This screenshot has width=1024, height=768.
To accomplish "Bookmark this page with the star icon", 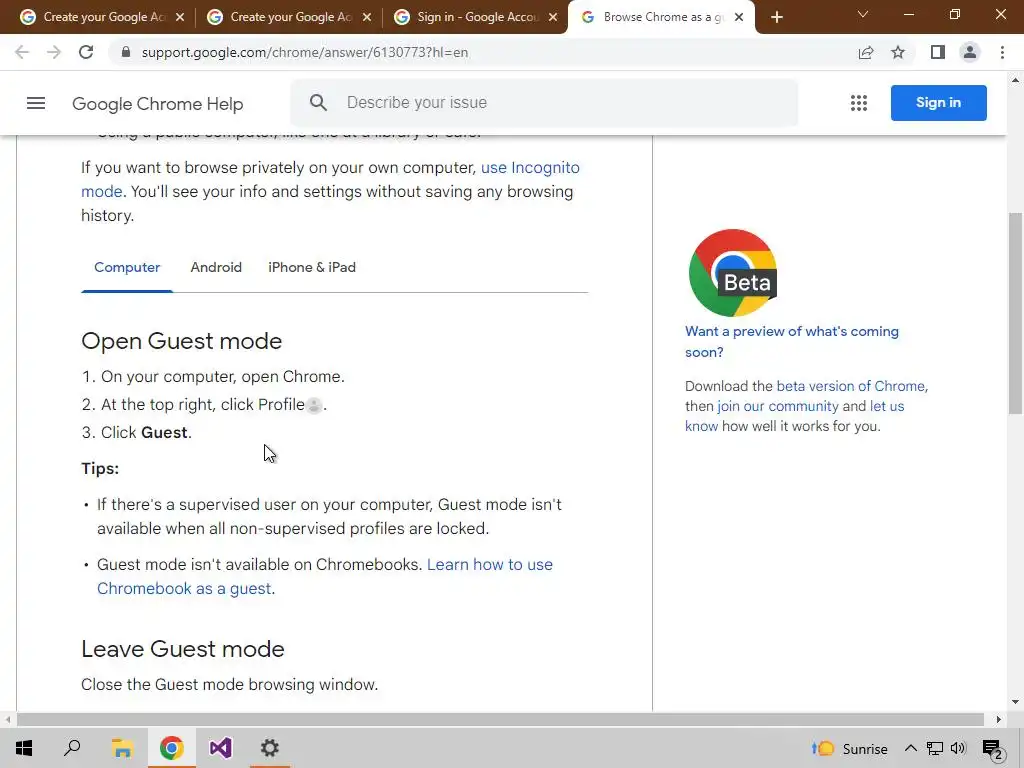I will tap(898, 52).
